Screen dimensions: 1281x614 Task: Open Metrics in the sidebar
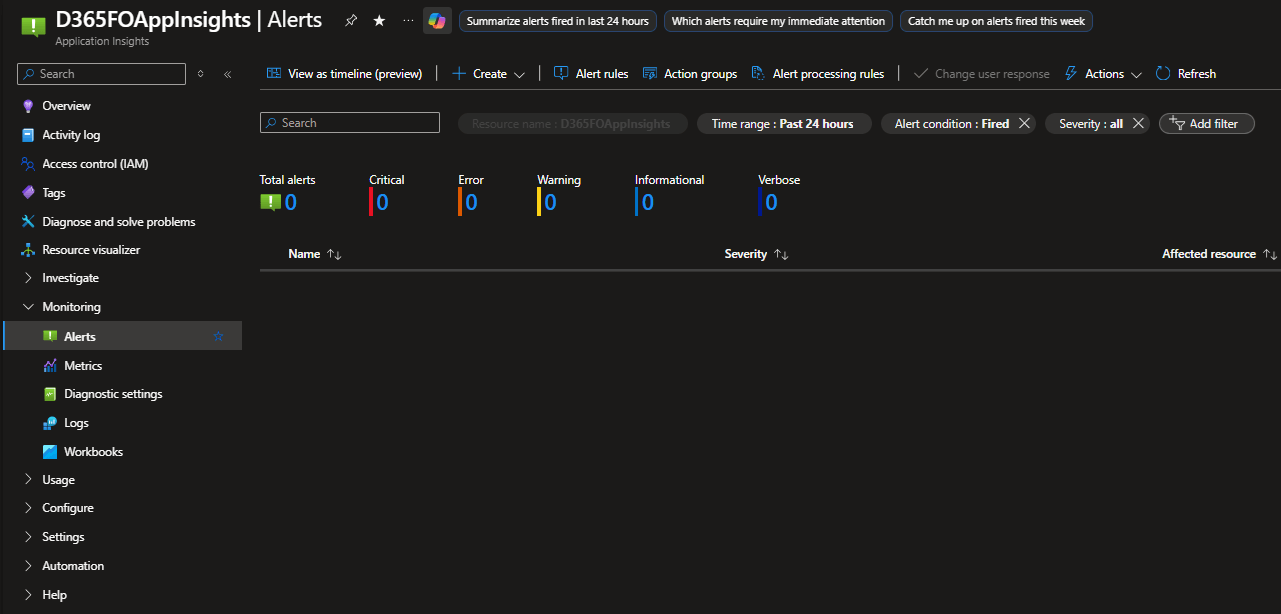click(x=83, y=366)
